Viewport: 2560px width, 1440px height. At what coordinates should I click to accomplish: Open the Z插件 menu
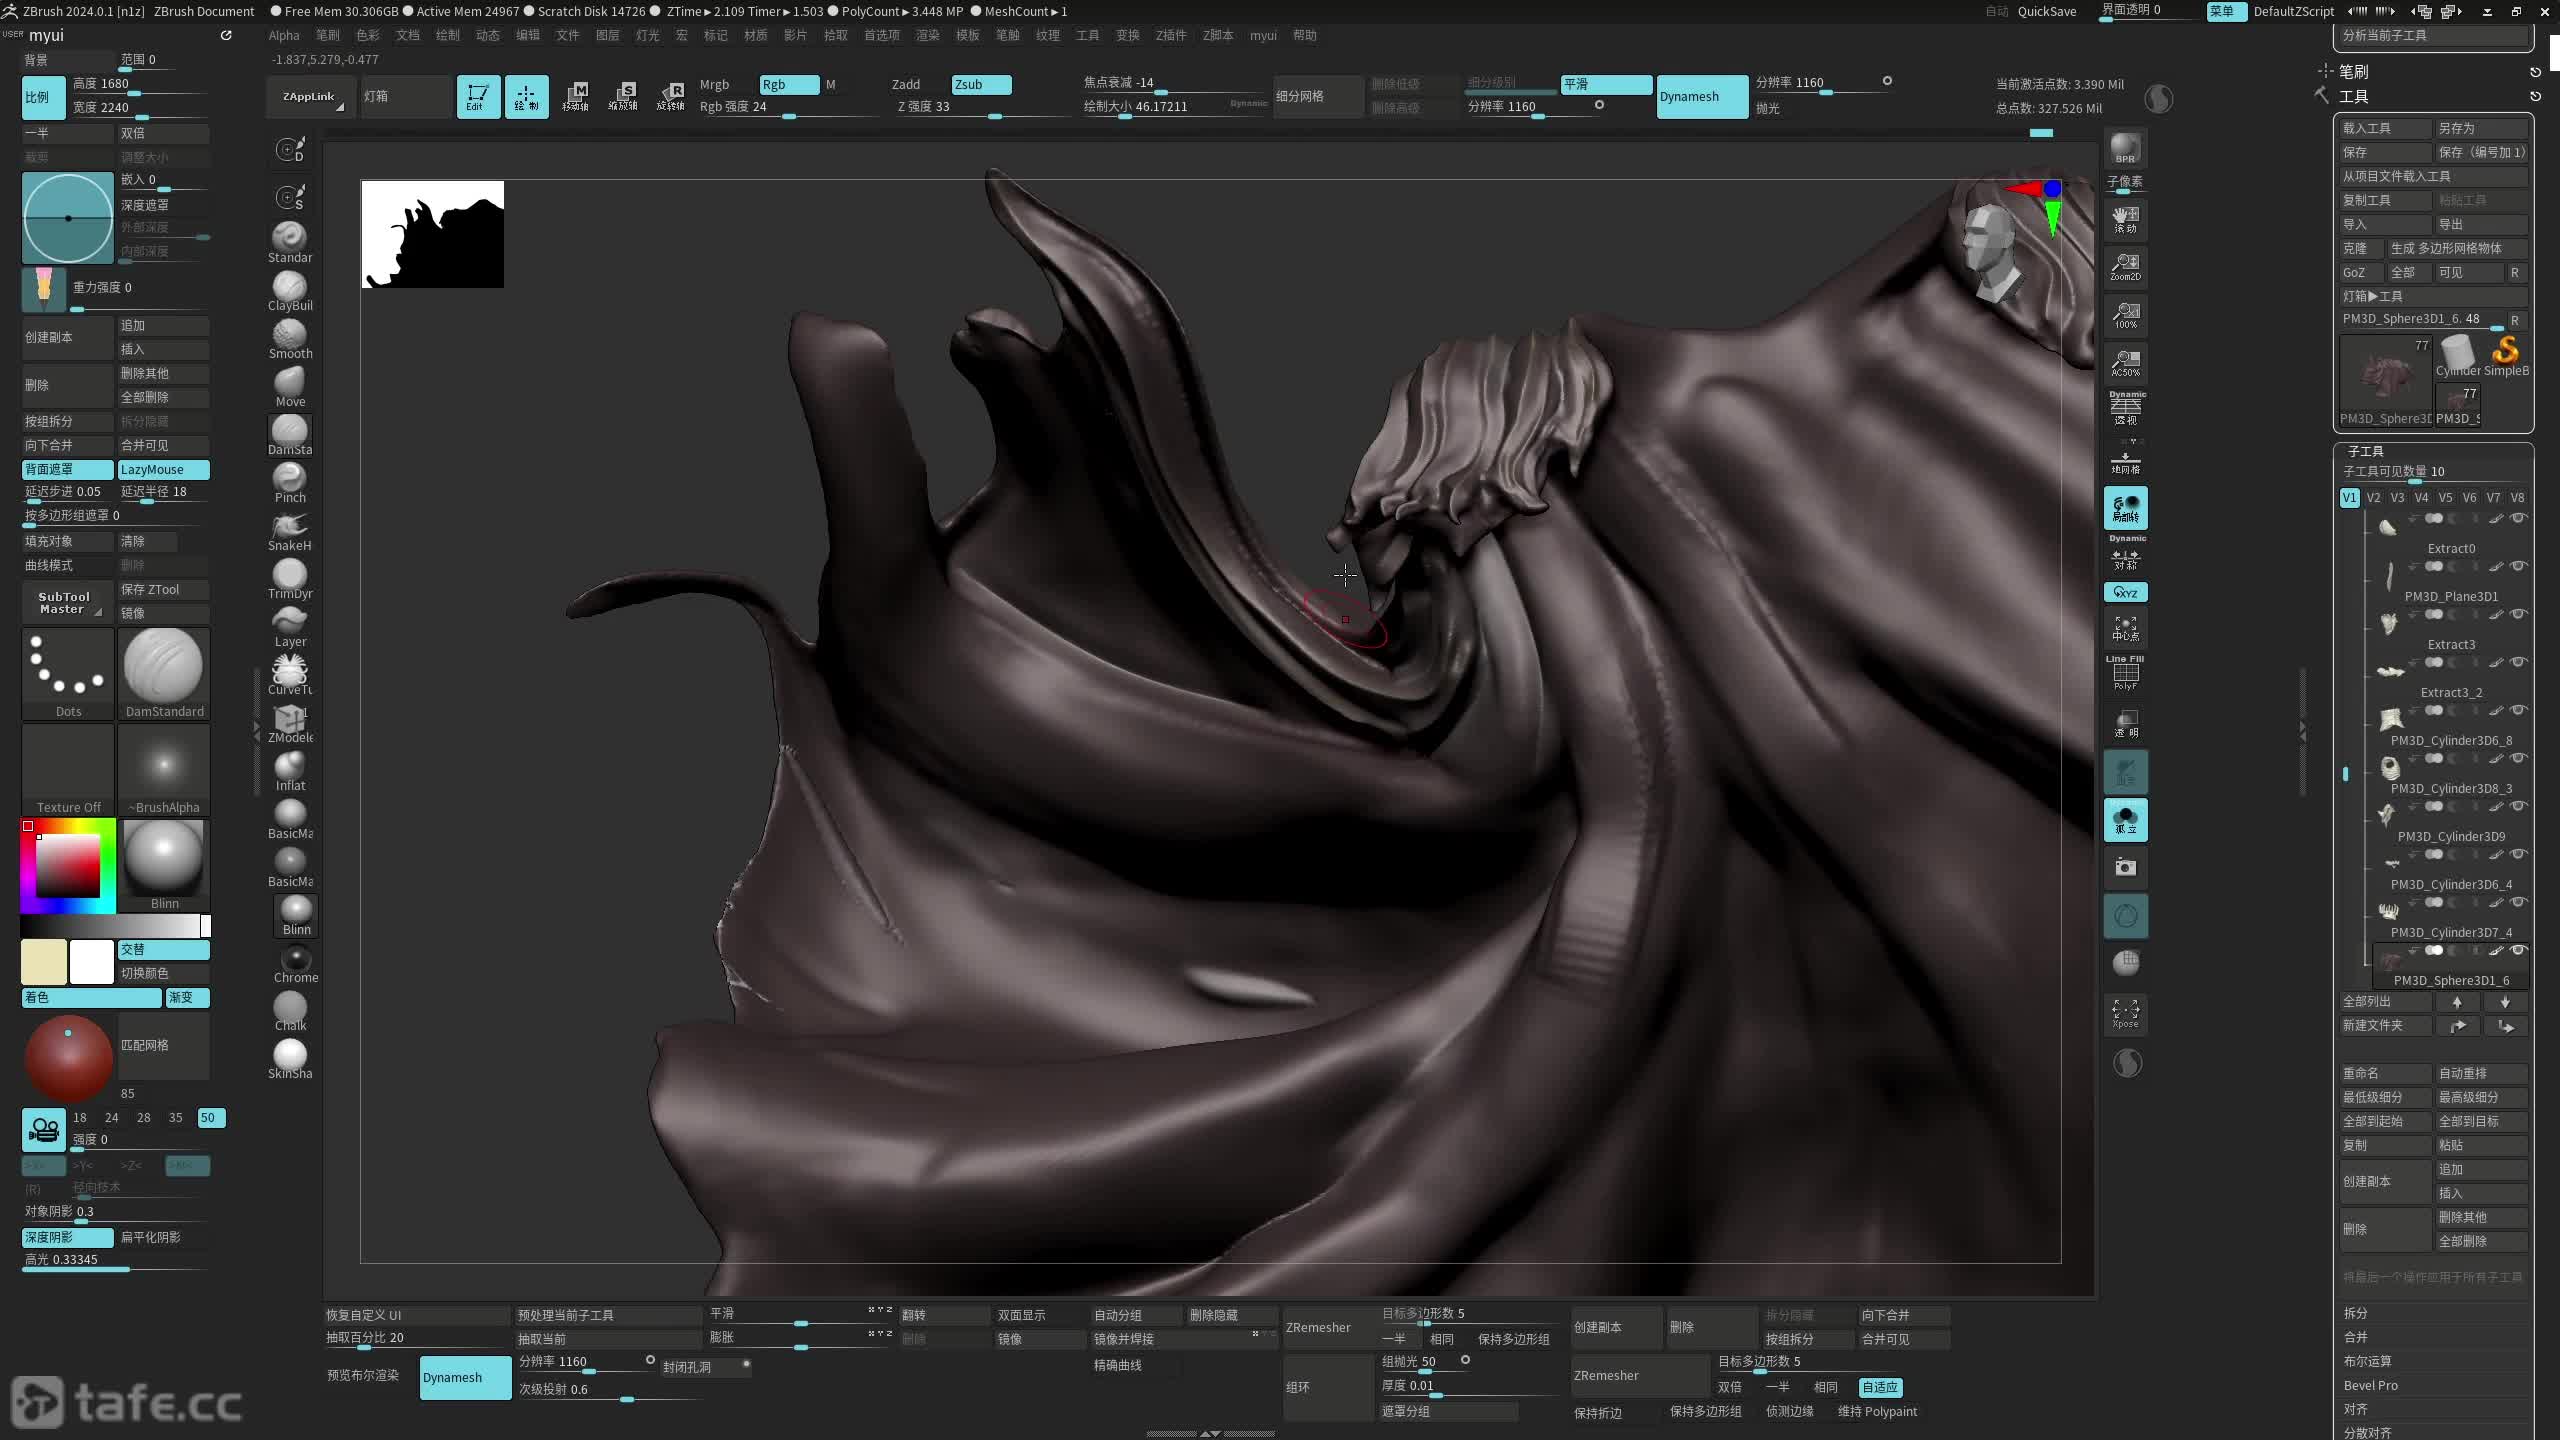tap(1170, 35)
